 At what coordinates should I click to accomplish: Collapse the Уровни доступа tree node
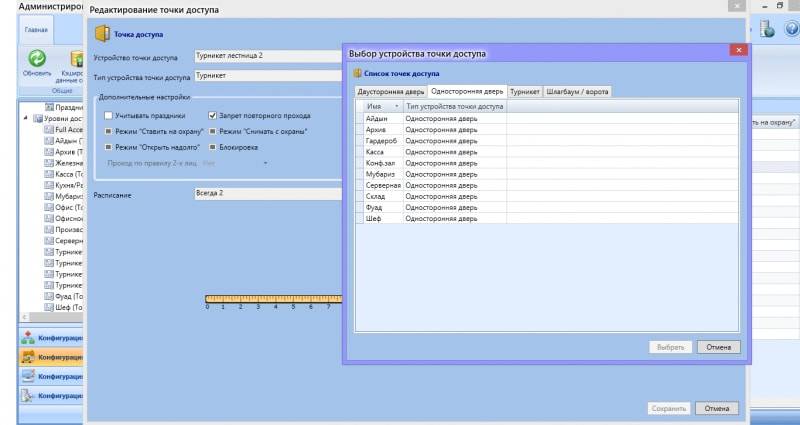[26, 118]
